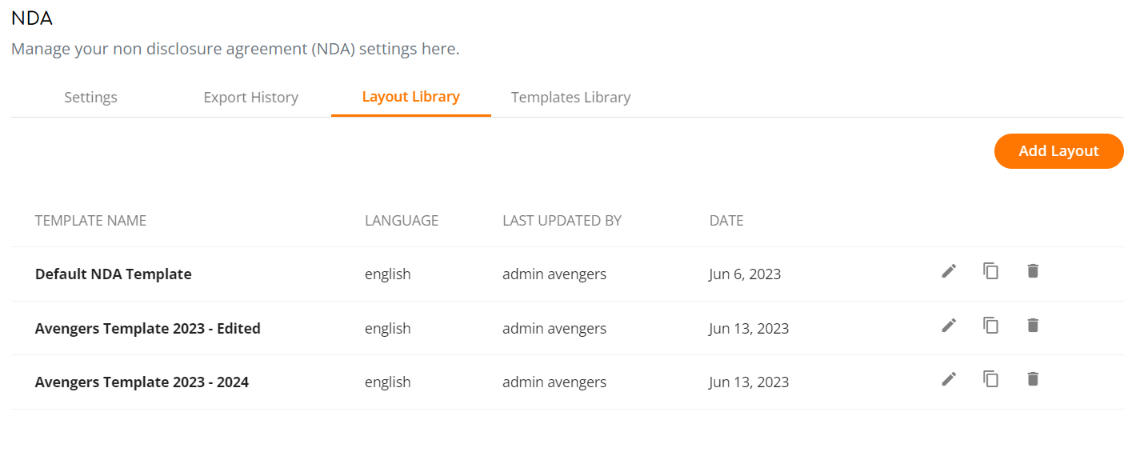1144x452 pixels.
Task: Go to Templates Library tab
Action: click(x=571, y=97)
